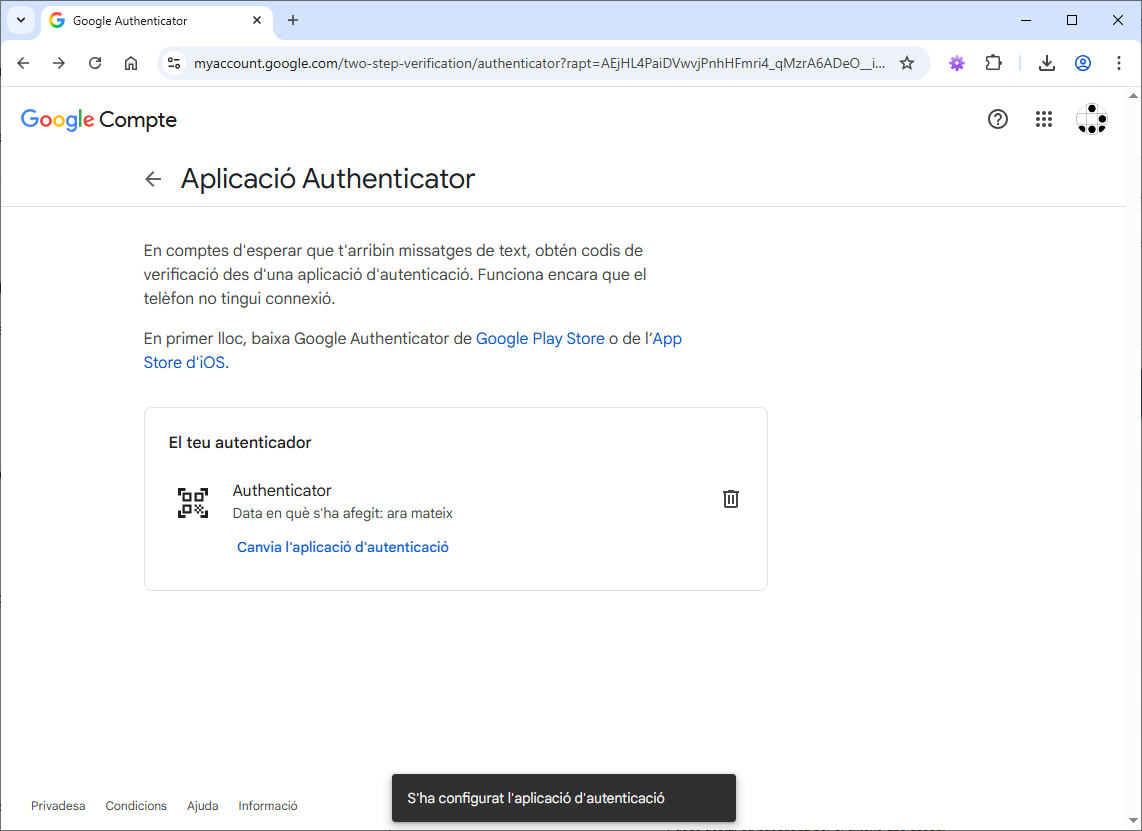The image size is (1142, 831).
Task: Open the Chrome downloads icon
Action: click(x=1046, y=62)
